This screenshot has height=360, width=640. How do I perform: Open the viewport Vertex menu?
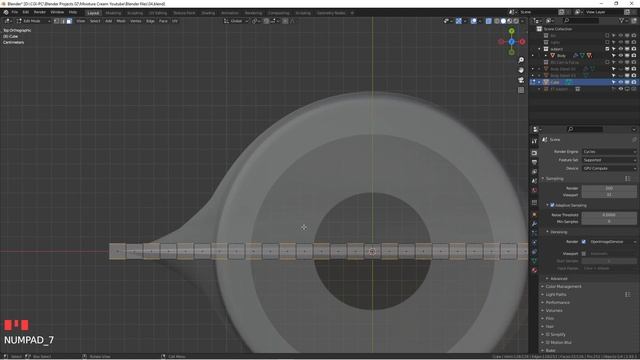[x=136, y=21]
